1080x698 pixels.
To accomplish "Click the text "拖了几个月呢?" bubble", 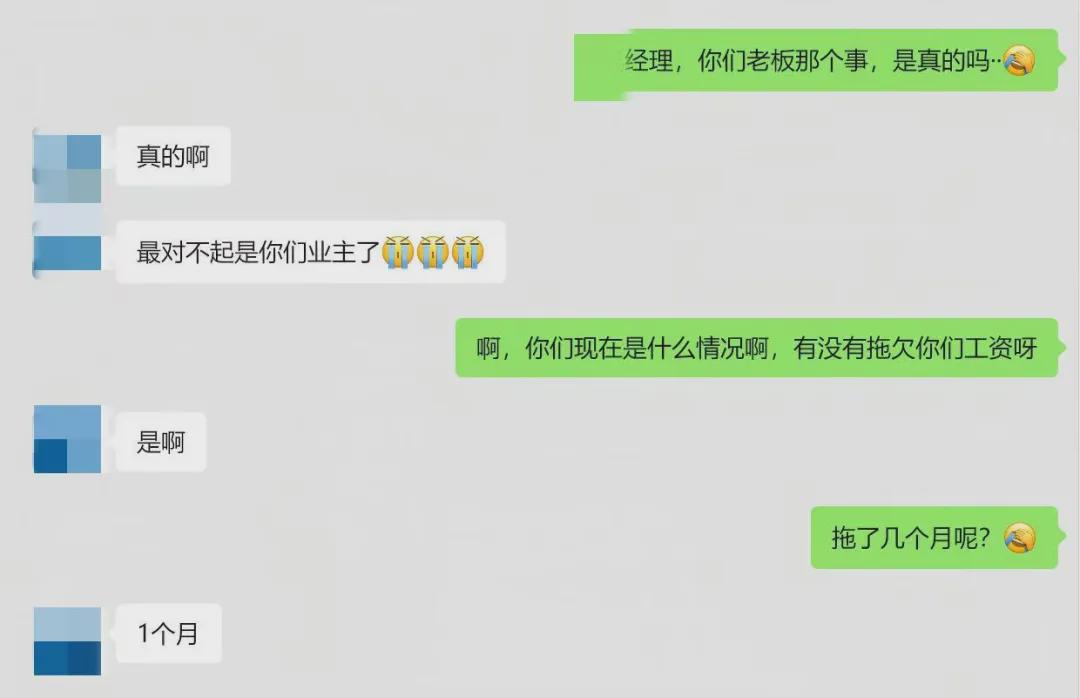I will (934, 537).
